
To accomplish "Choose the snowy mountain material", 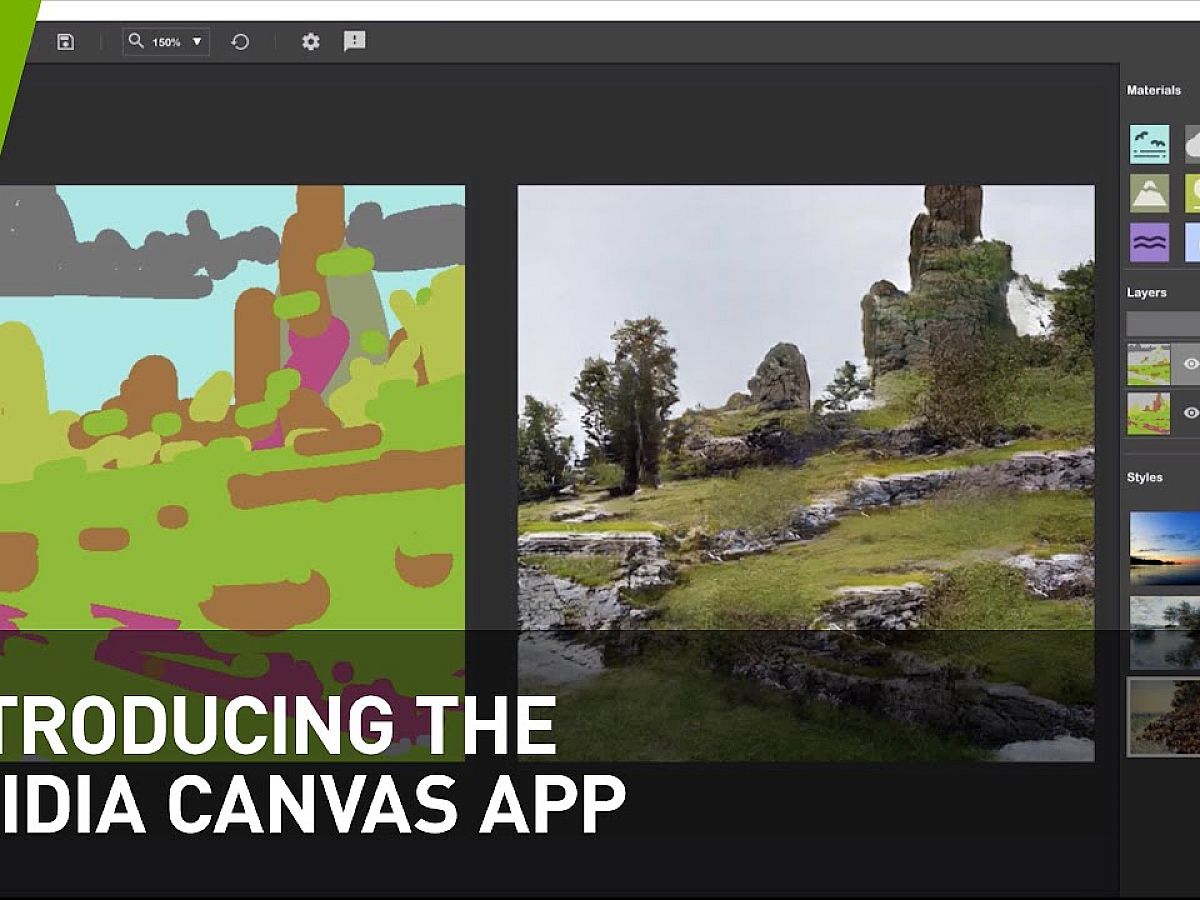I will pyautogui.click(x=1149, y=193).
